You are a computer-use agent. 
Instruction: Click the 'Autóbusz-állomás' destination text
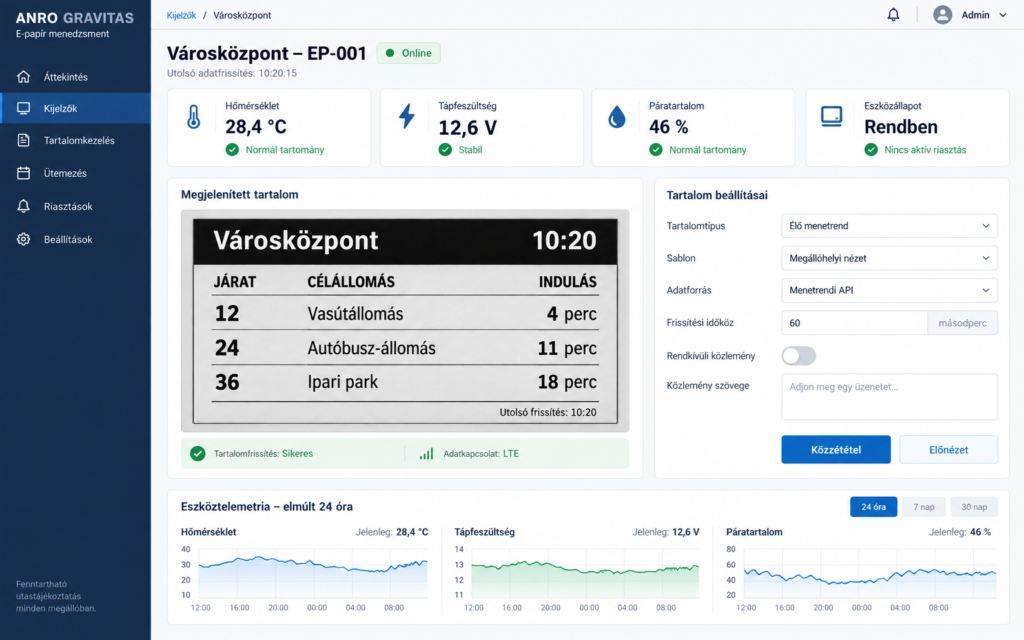pyautogui.click(x=371, y=348)
